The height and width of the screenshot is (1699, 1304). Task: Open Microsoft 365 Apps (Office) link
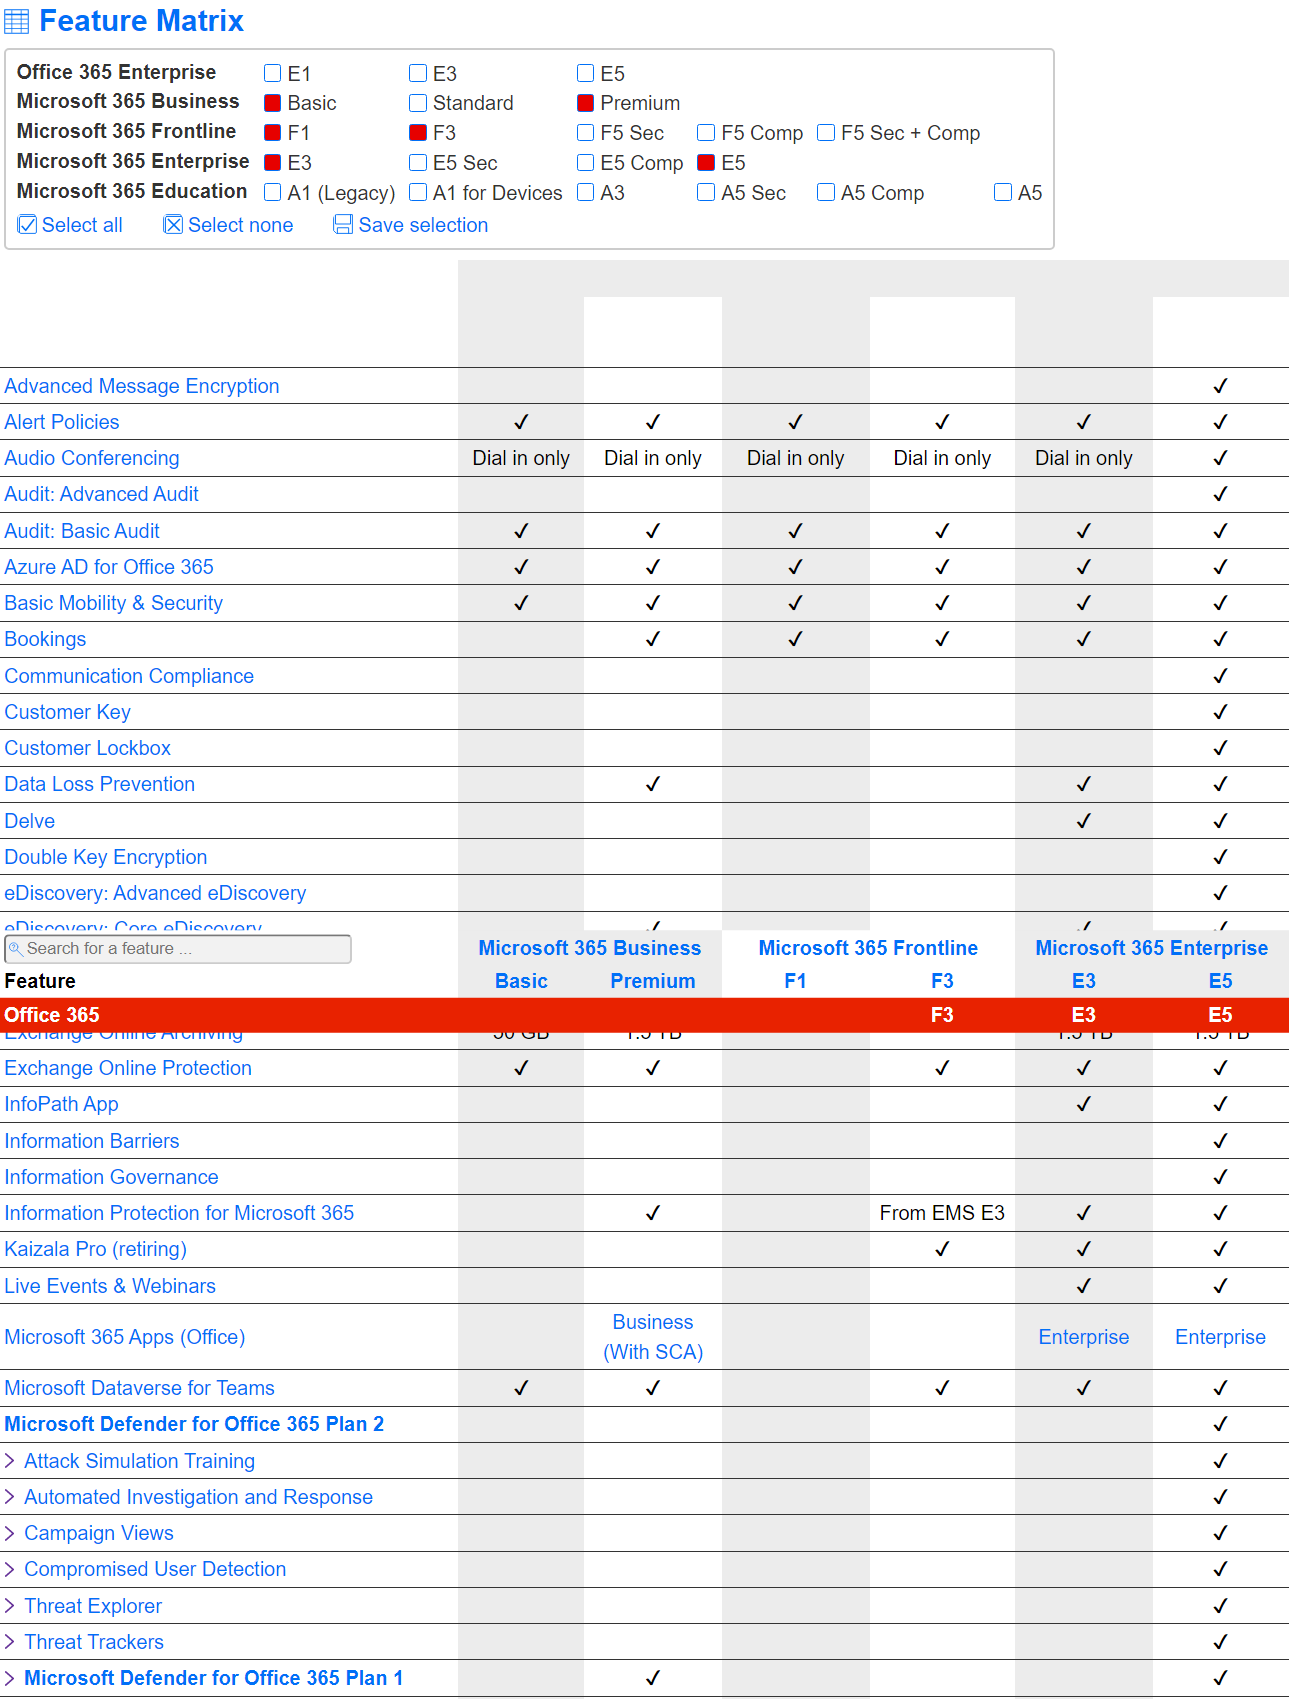[x=125, y=1337]
